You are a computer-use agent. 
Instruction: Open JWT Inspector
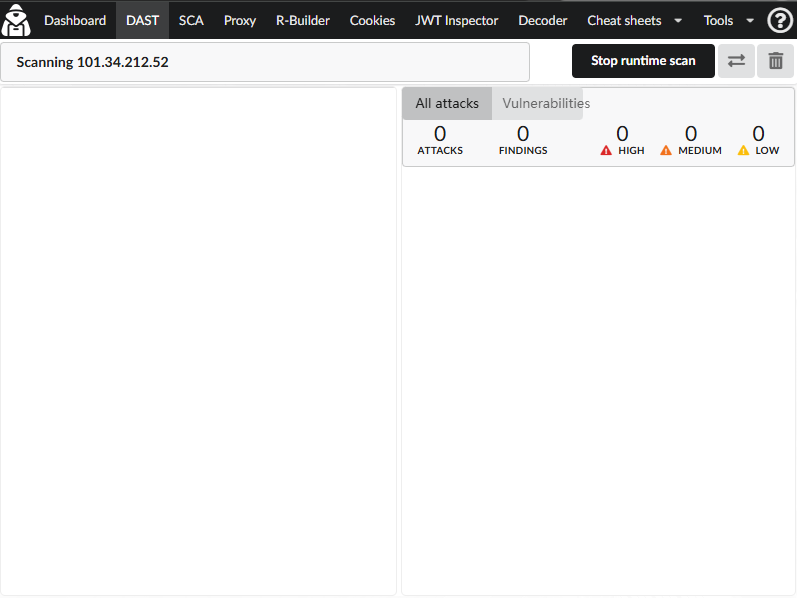456,20
